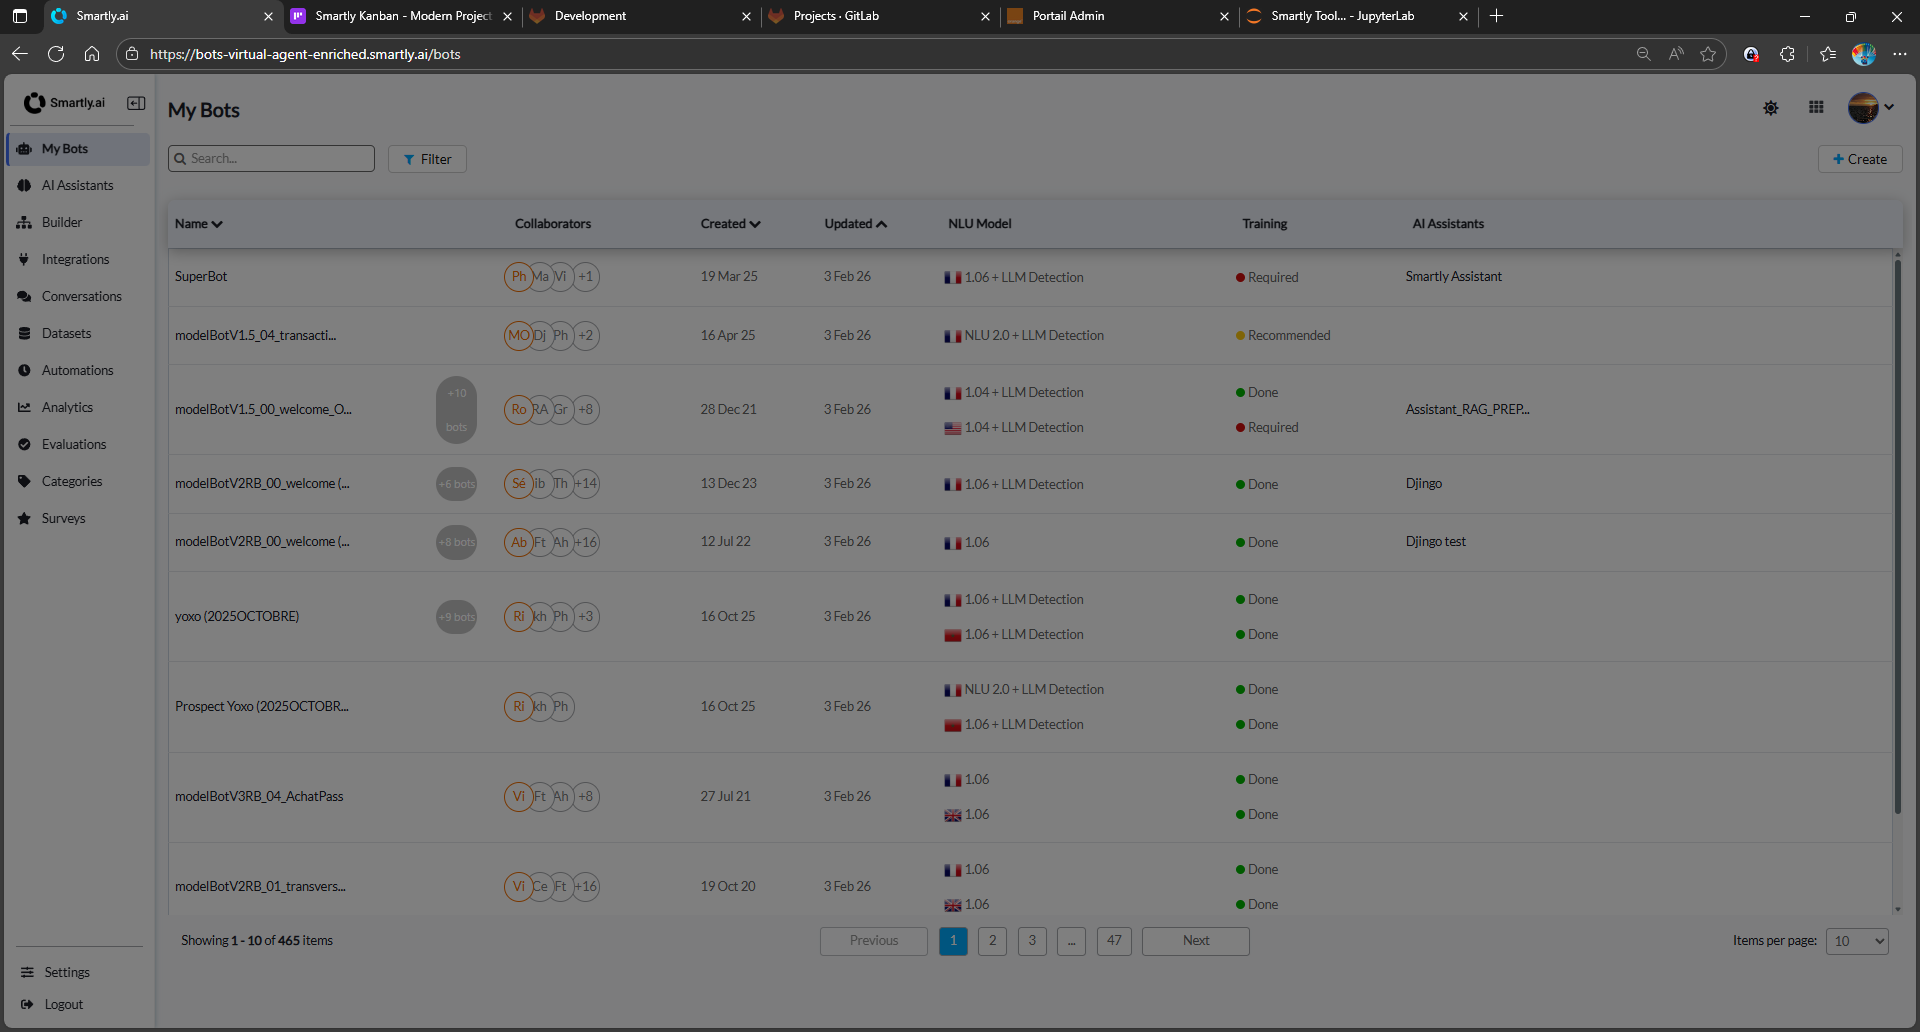Click browser zoom magnifier icon
This screenshot has height=1032, width=1920.
(1643, 54)
